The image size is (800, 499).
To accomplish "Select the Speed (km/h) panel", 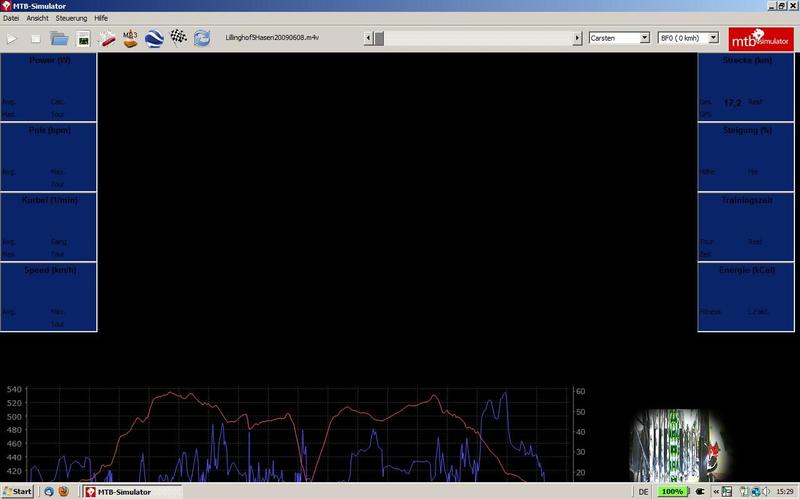I will coord(48,297).
